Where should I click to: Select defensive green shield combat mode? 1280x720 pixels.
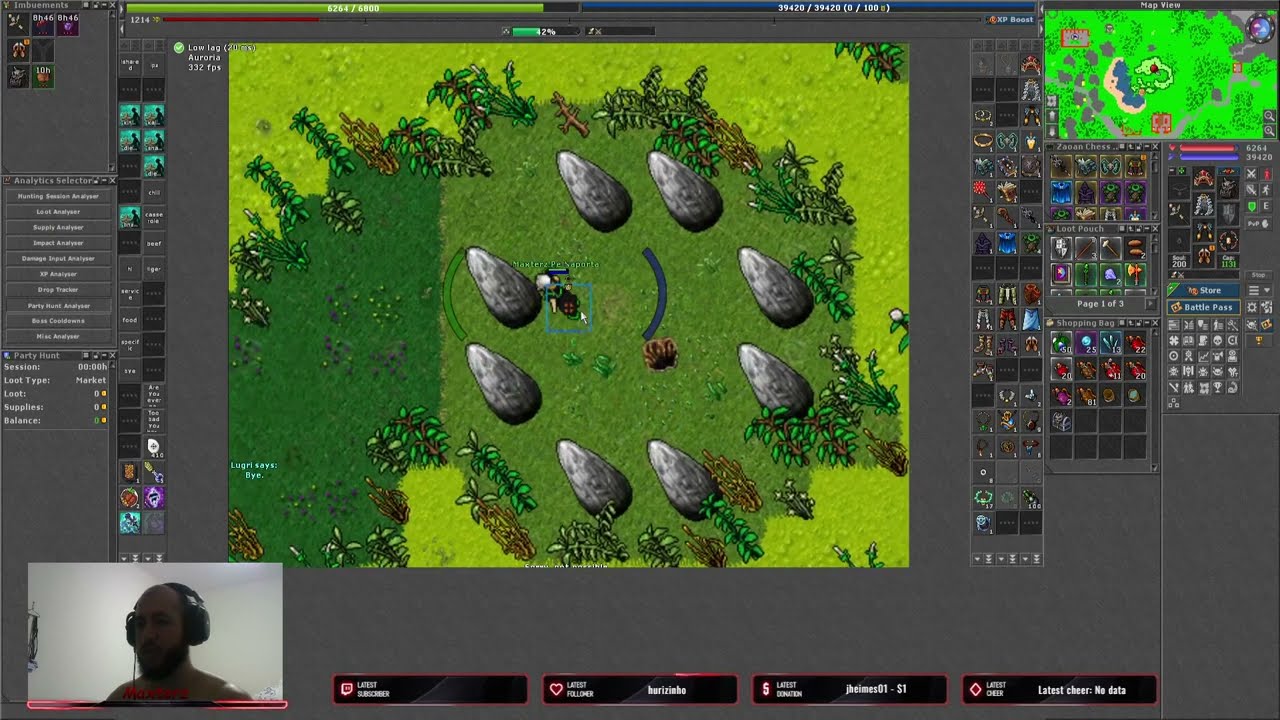coord(1251,206)
